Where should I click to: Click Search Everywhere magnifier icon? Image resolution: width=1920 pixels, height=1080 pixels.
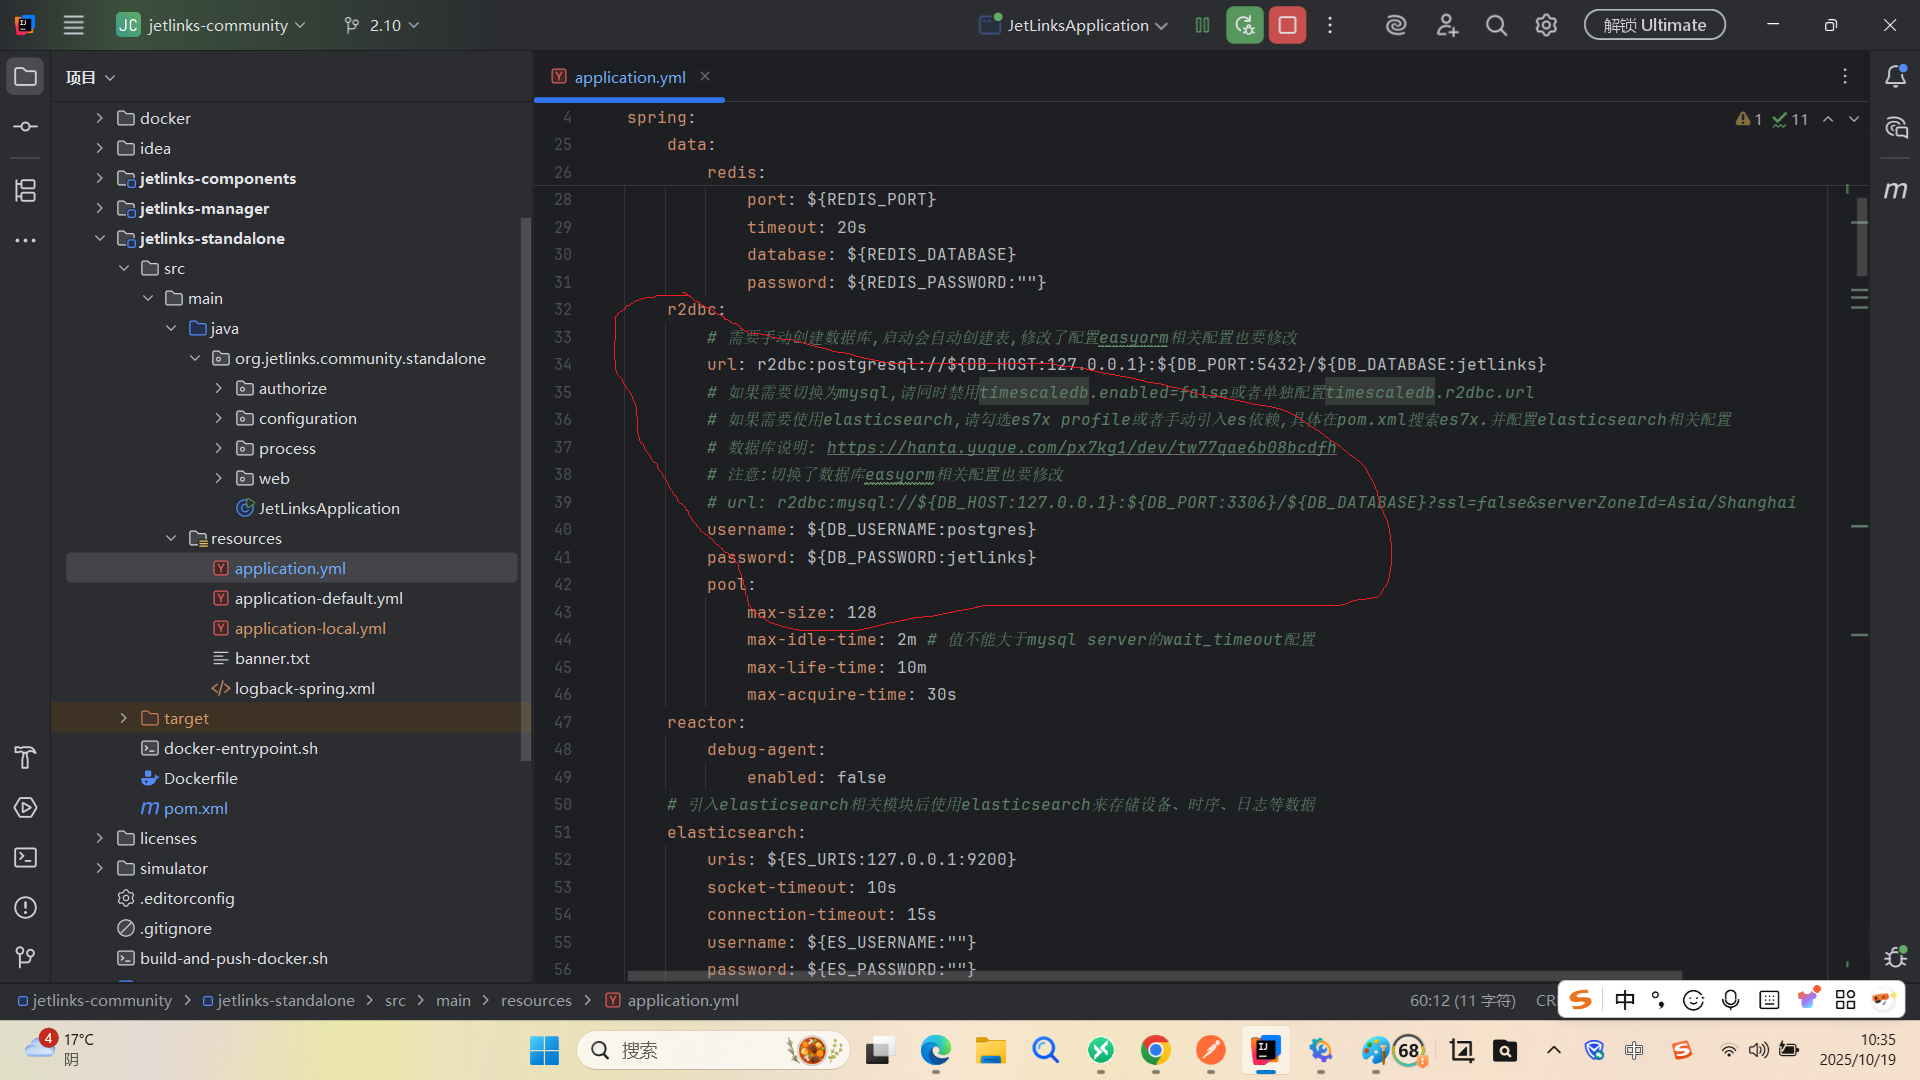(1496, 25)
